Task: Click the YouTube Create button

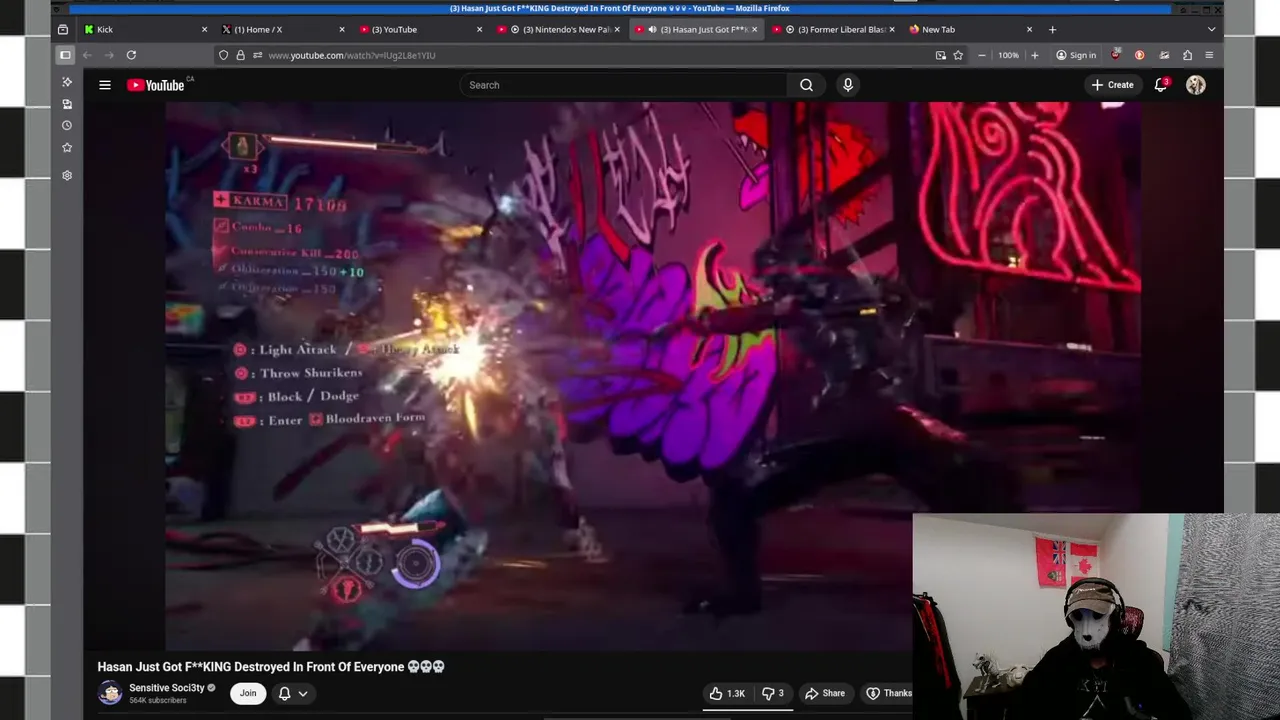Action: (x=1112, y=85)
